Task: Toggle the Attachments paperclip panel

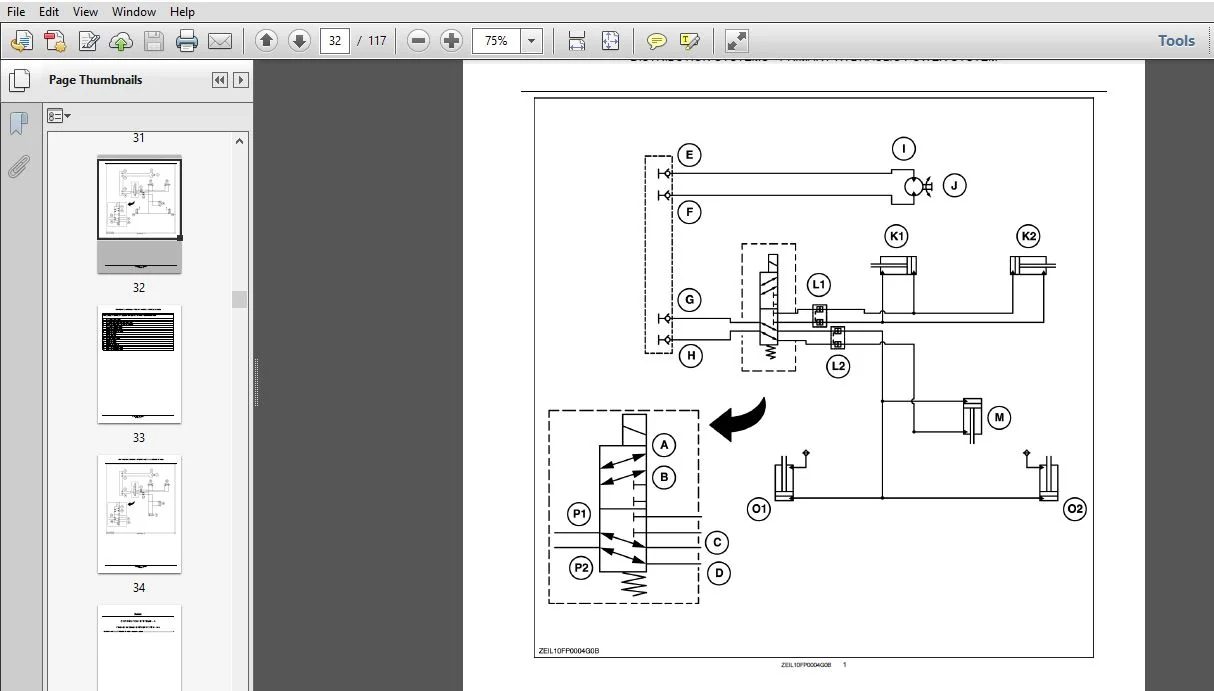Action: coord(18,165)
